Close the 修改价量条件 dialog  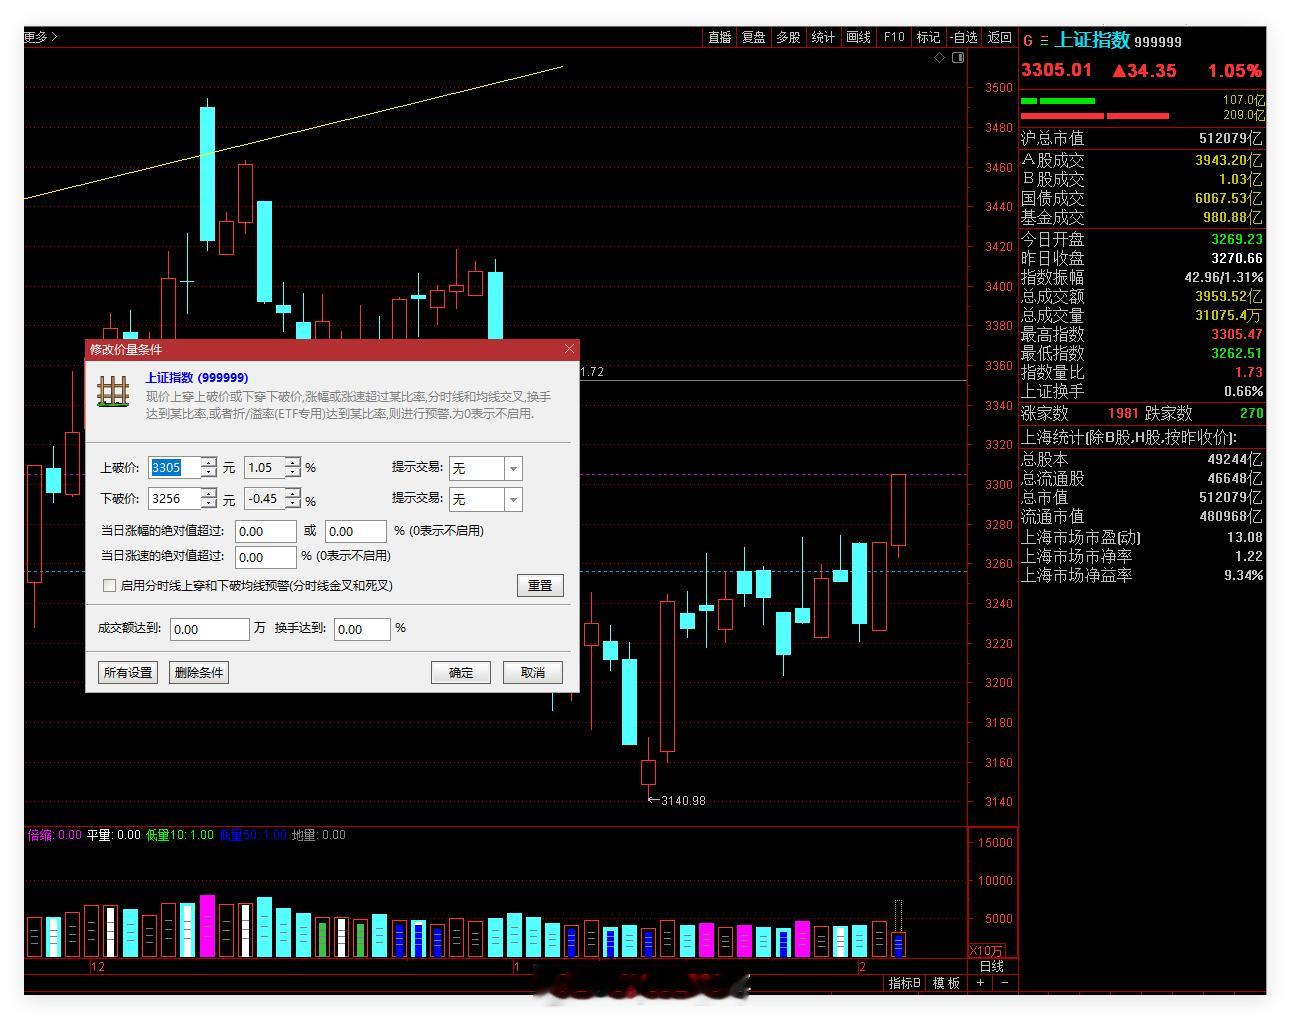pyautogui.click(x=569, y=349)
